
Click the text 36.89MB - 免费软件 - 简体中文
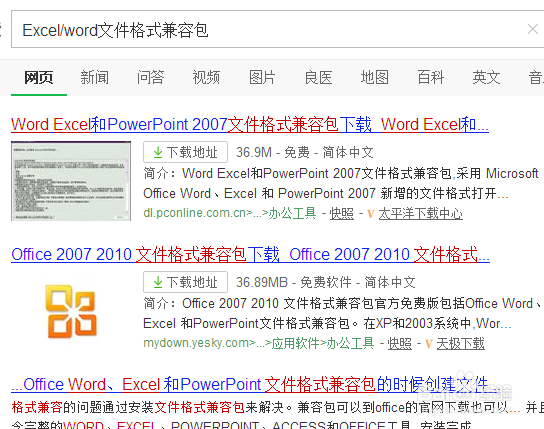pos(325,282)
